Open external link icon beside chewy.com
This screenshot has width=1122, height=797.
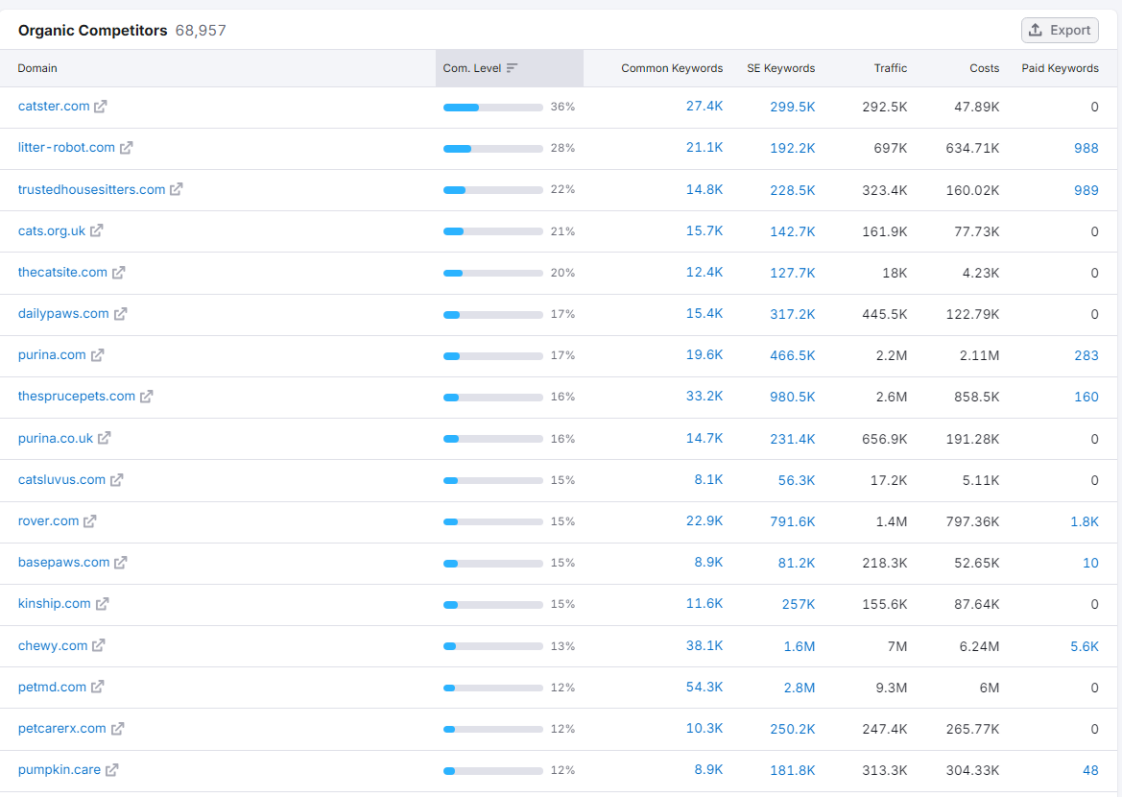tap(98, 646)
